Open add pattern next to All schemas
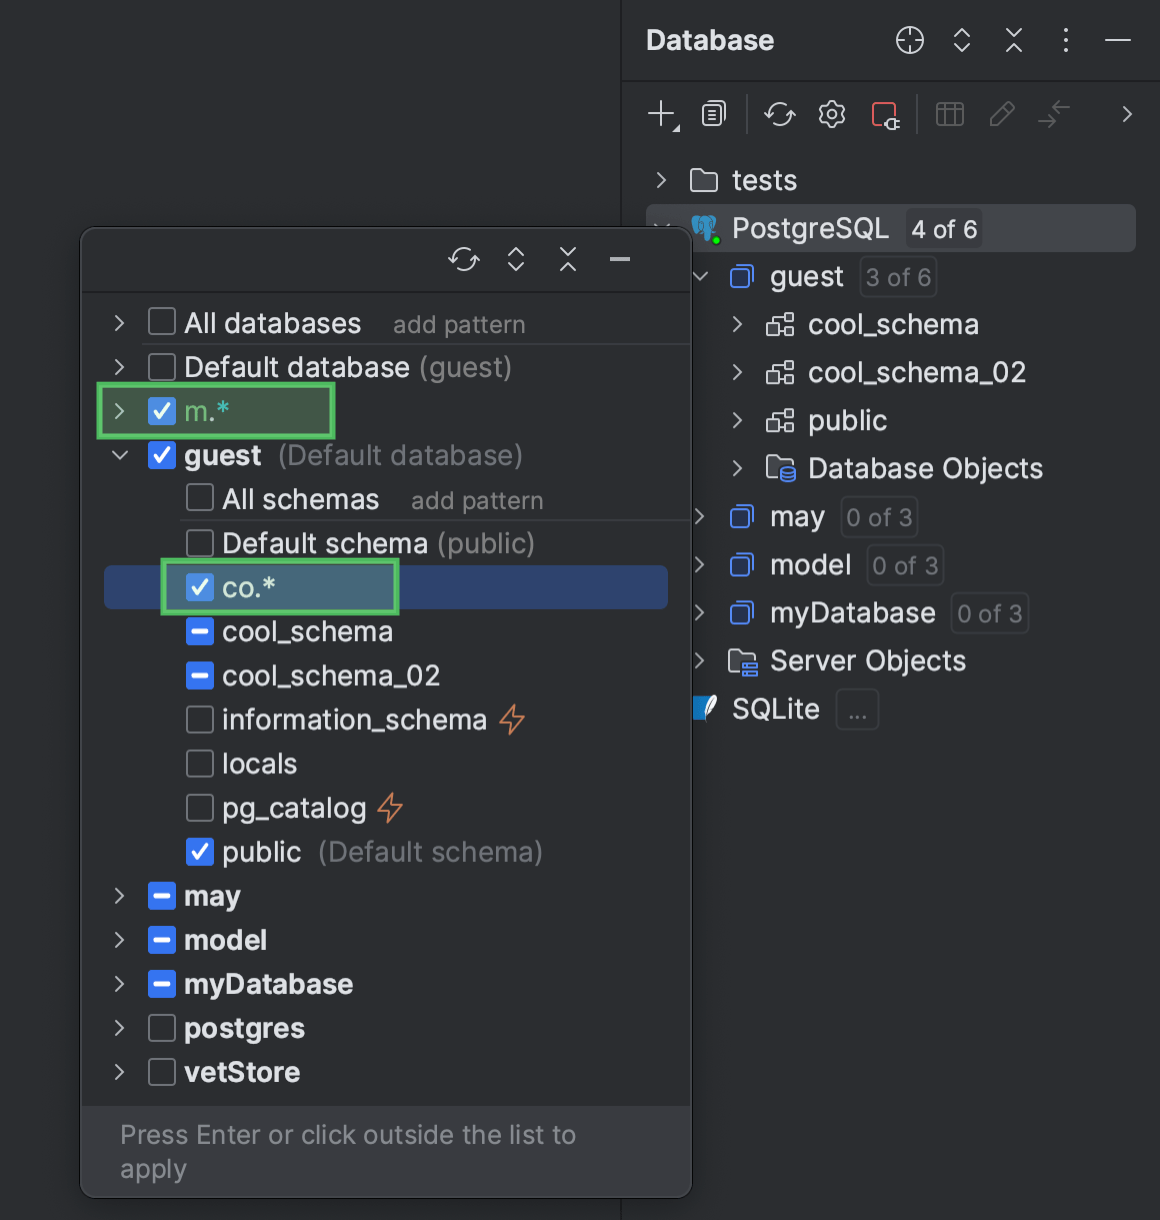The width and height of the screenshot is (1160, 1220). tap(476, 500)
